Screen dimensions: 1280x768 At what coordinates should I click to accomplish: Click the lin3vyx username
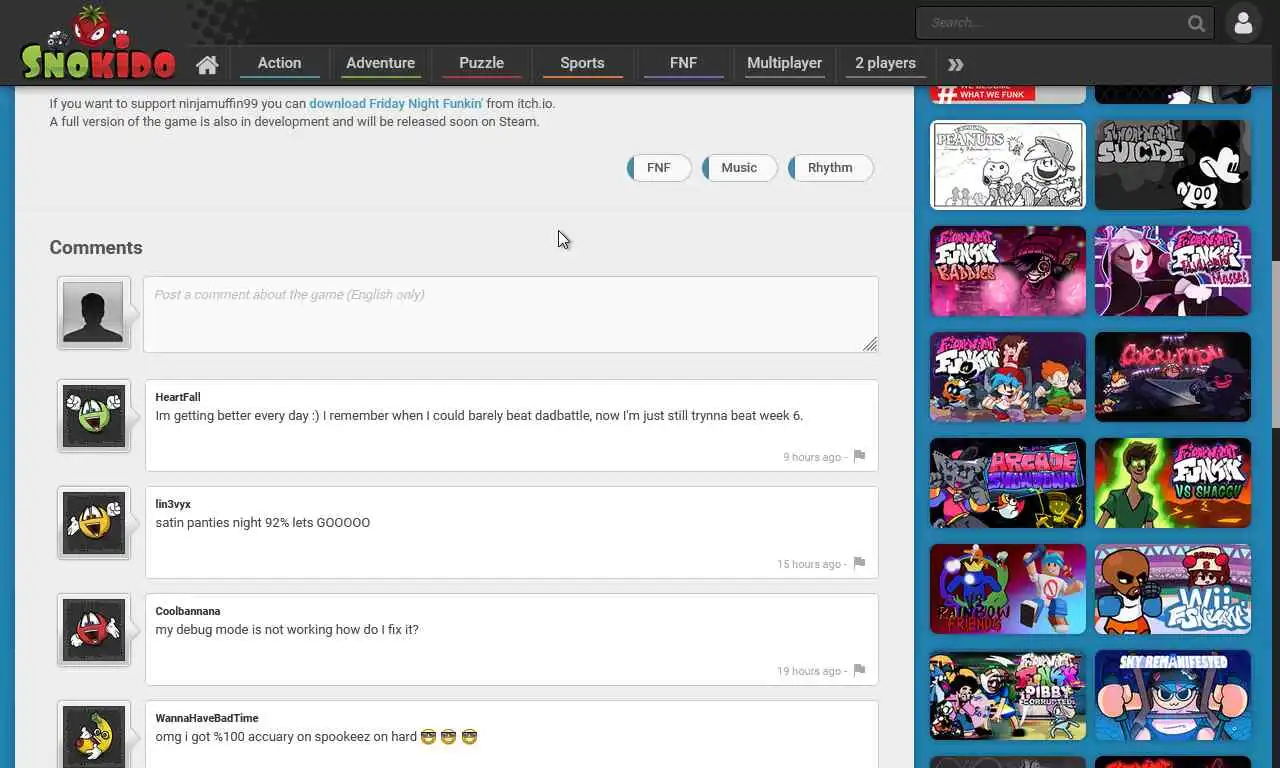[173, 504]
